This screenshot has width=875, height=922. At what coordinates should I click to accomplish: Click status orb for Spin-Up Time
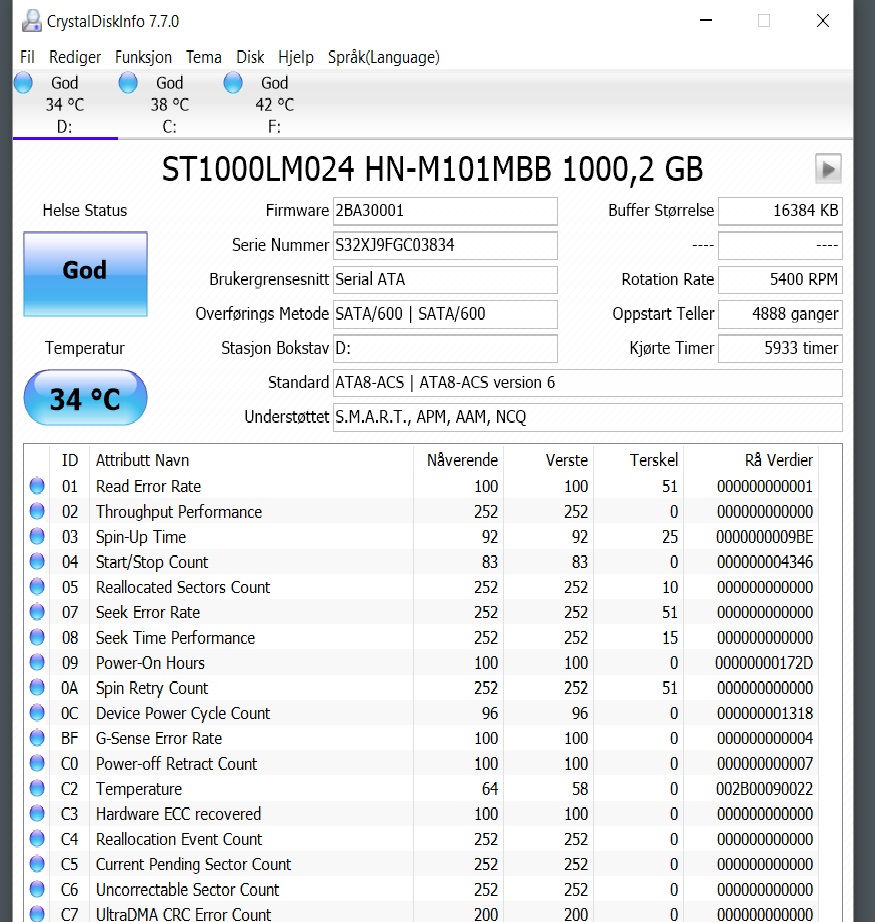click(37, 536)
